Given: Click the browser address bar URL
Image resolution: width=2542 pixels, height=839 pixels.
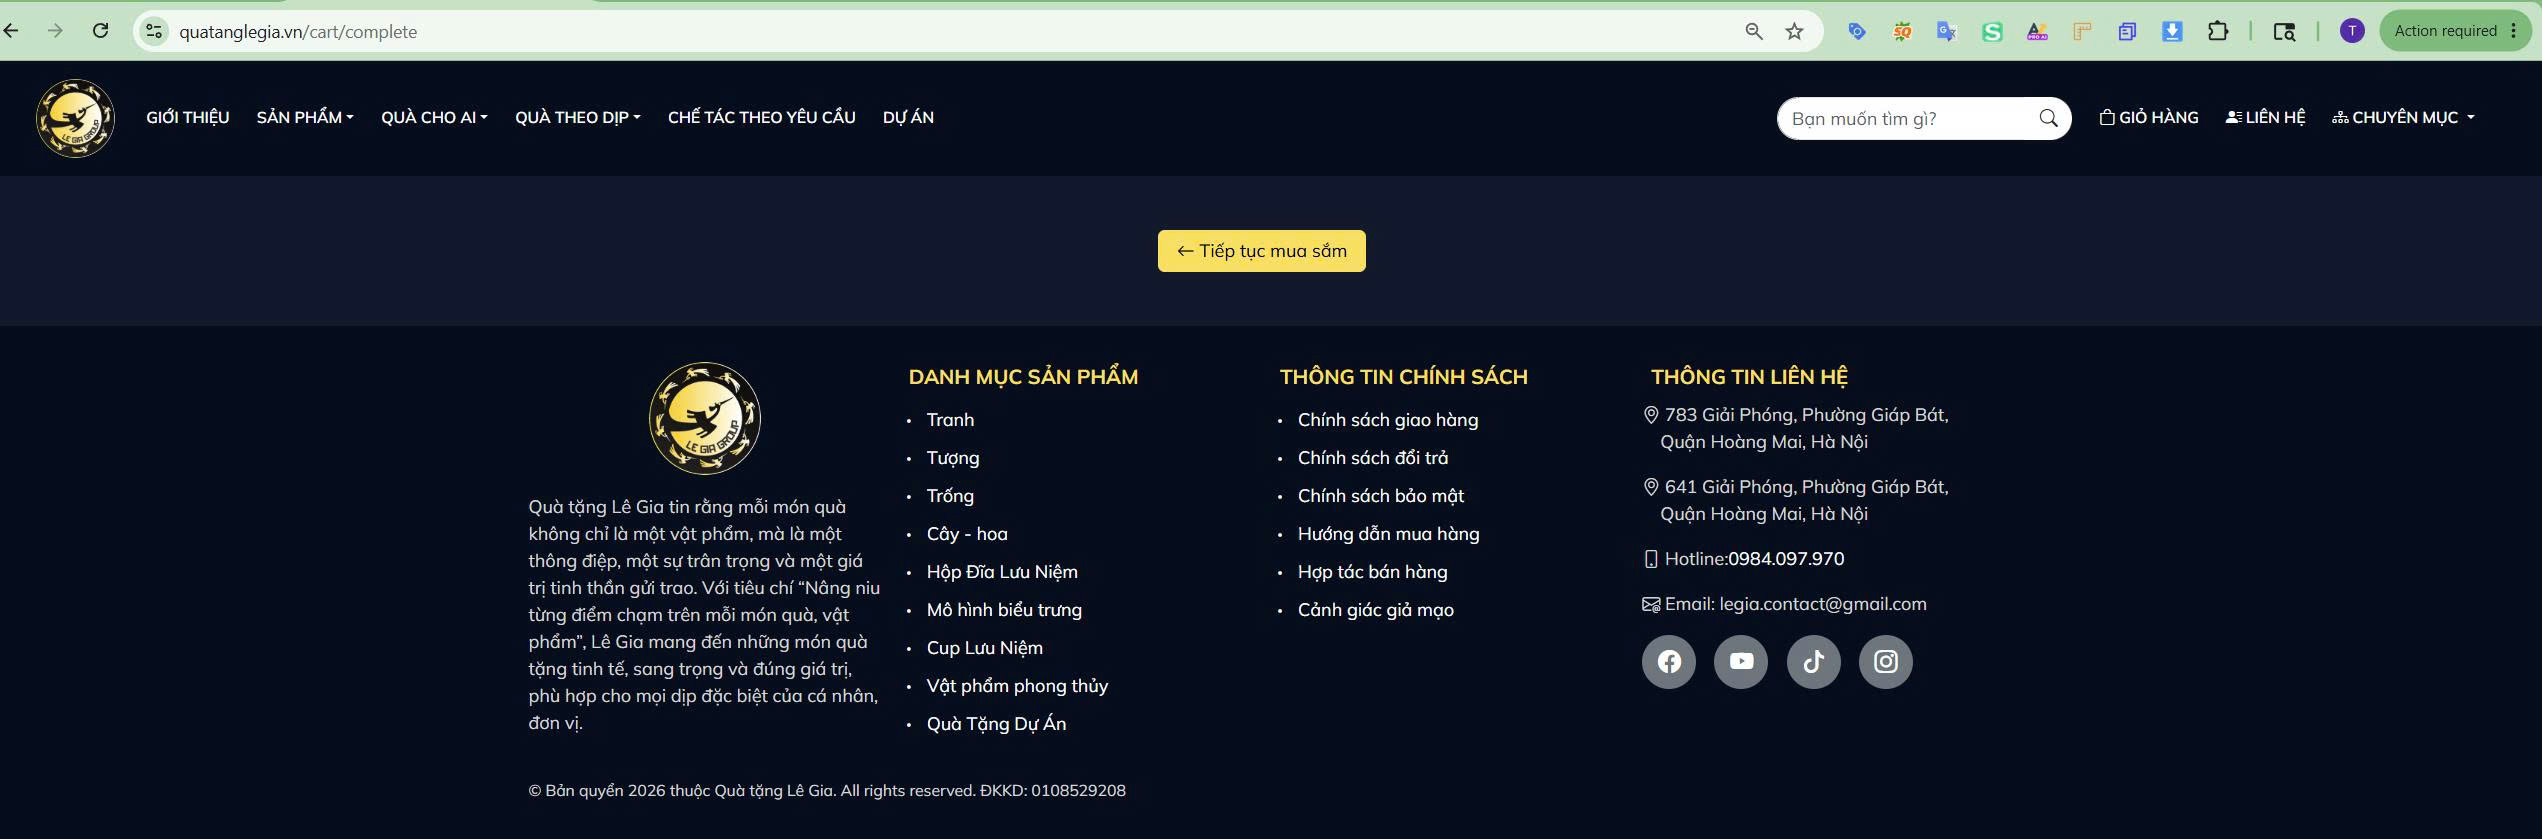Looking at the screenshot, I should (x=298, y=32).
